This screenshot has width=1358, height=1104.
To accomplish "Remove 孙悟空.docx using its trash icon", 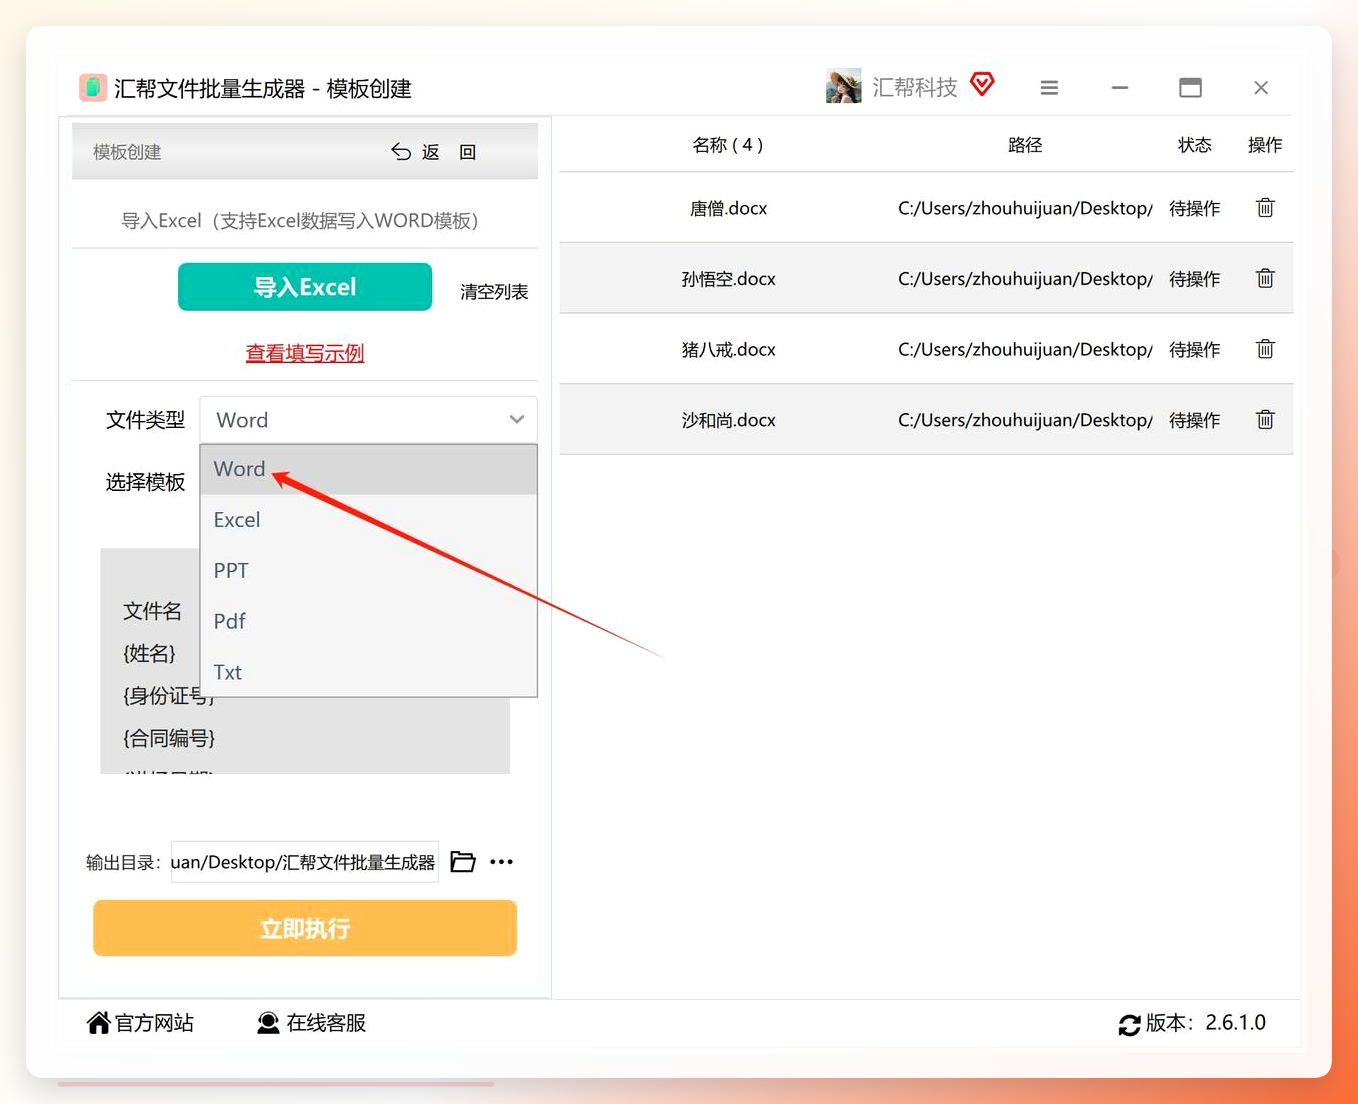I will click(x=1265, y=278).
